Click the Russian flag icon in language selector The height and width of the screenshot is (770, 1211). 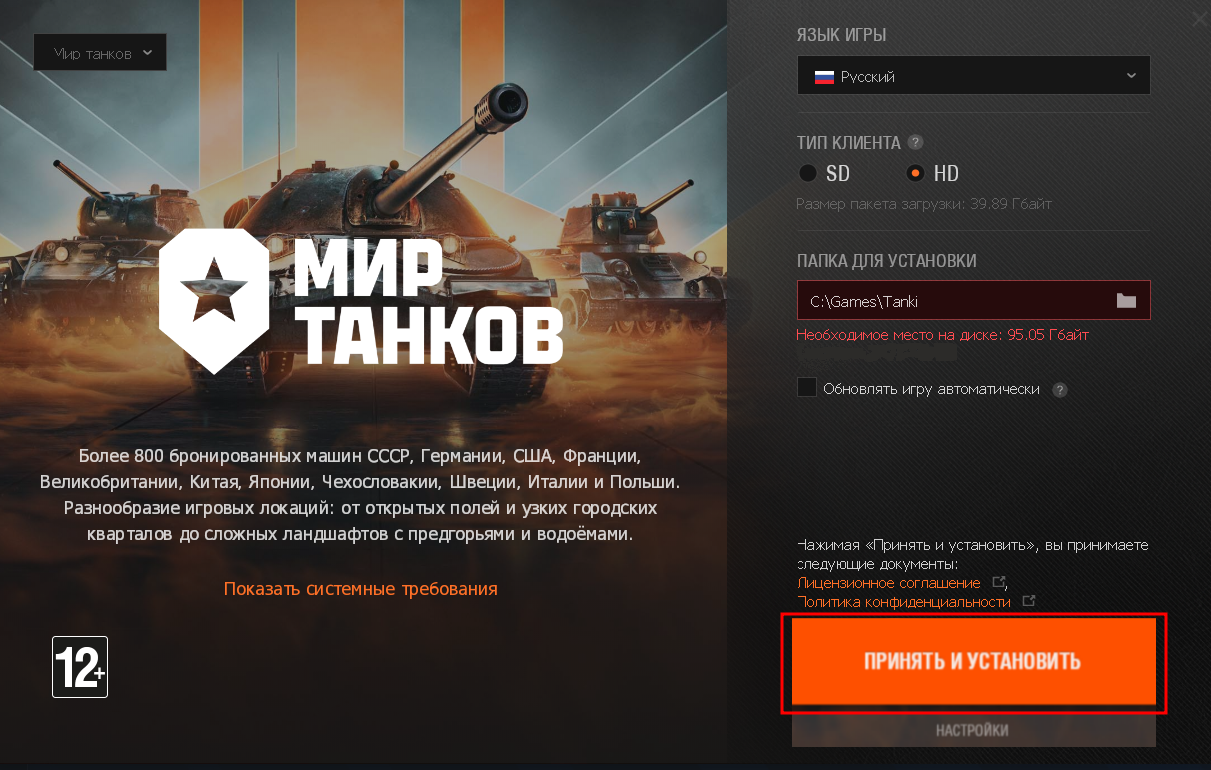click(x=824, y=76)
